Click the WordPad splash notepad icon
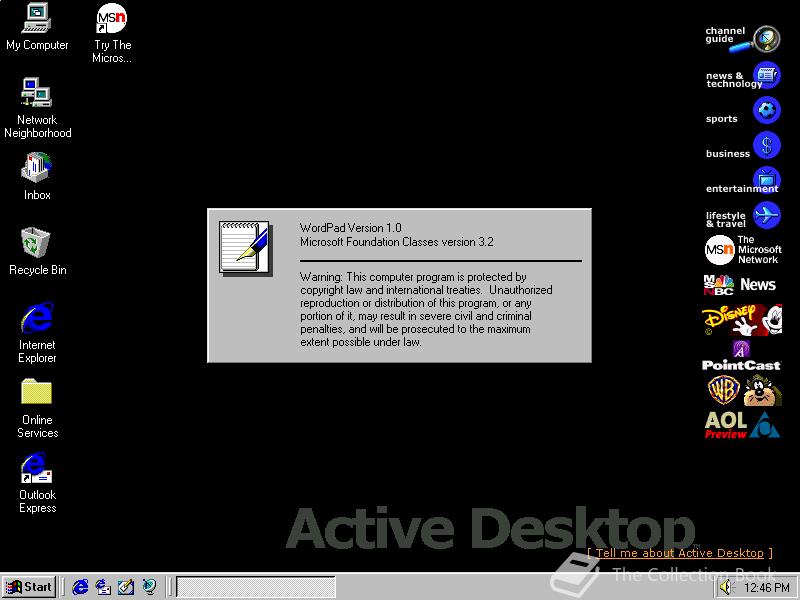Image resolution: width=800 pixels, height=600 pixels. tap(245, 248)
